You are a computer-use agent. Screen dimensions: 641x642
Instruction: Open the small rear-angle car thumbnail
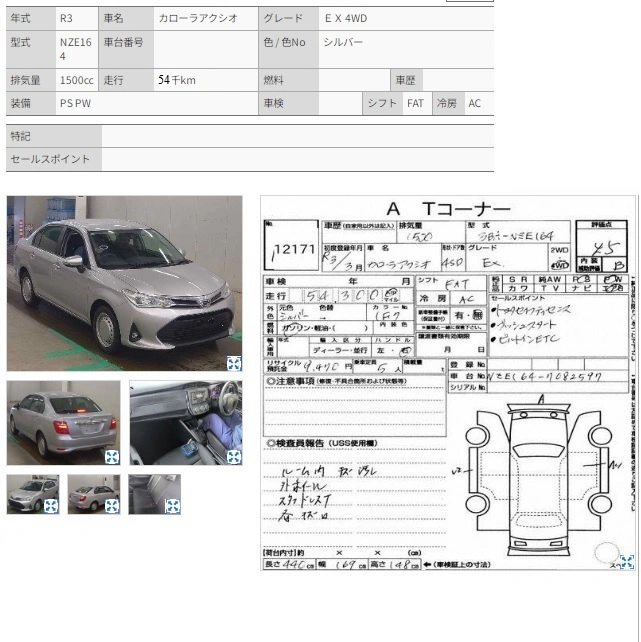(x=94, y=494)
